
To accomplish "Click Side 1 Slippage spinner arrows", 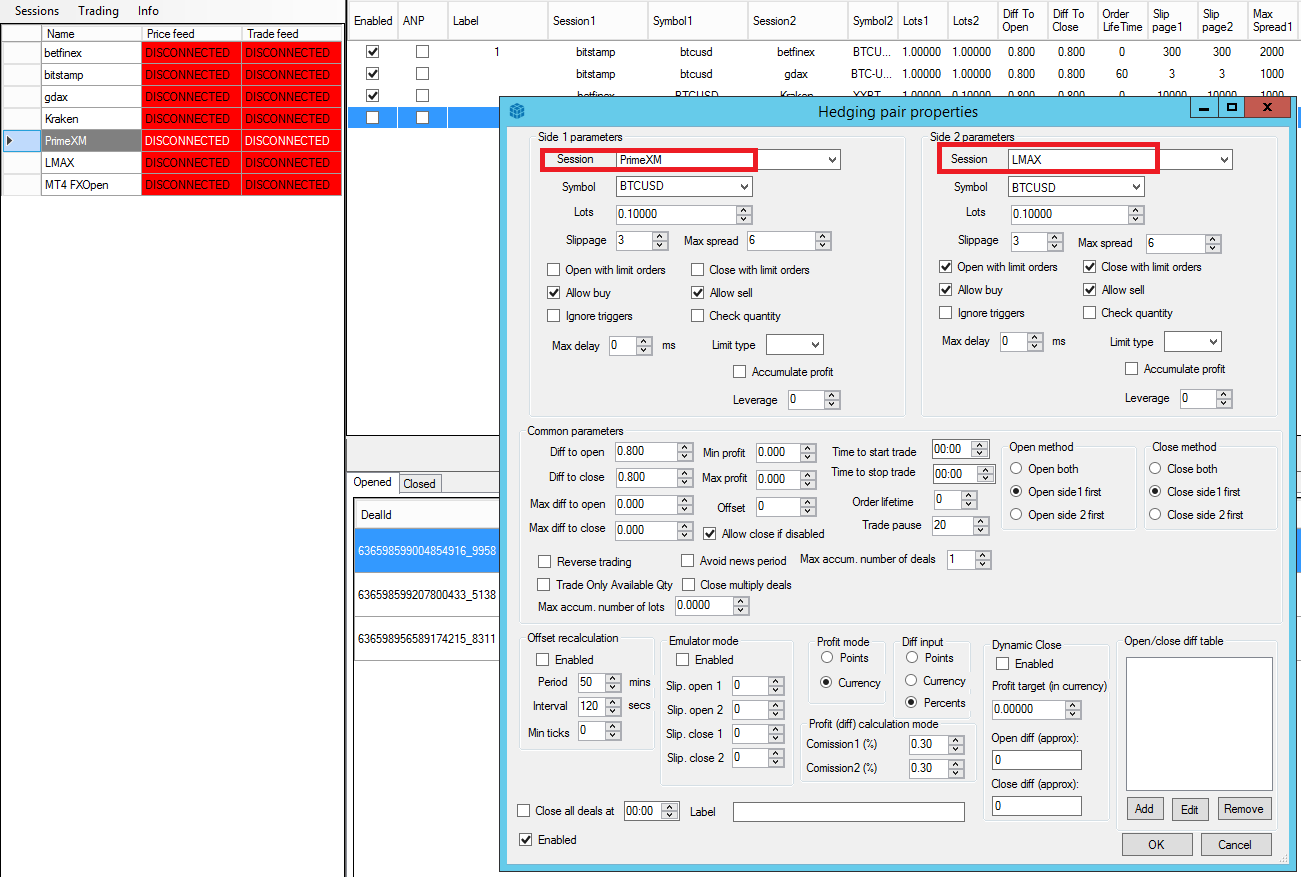I will coord(660,240).
